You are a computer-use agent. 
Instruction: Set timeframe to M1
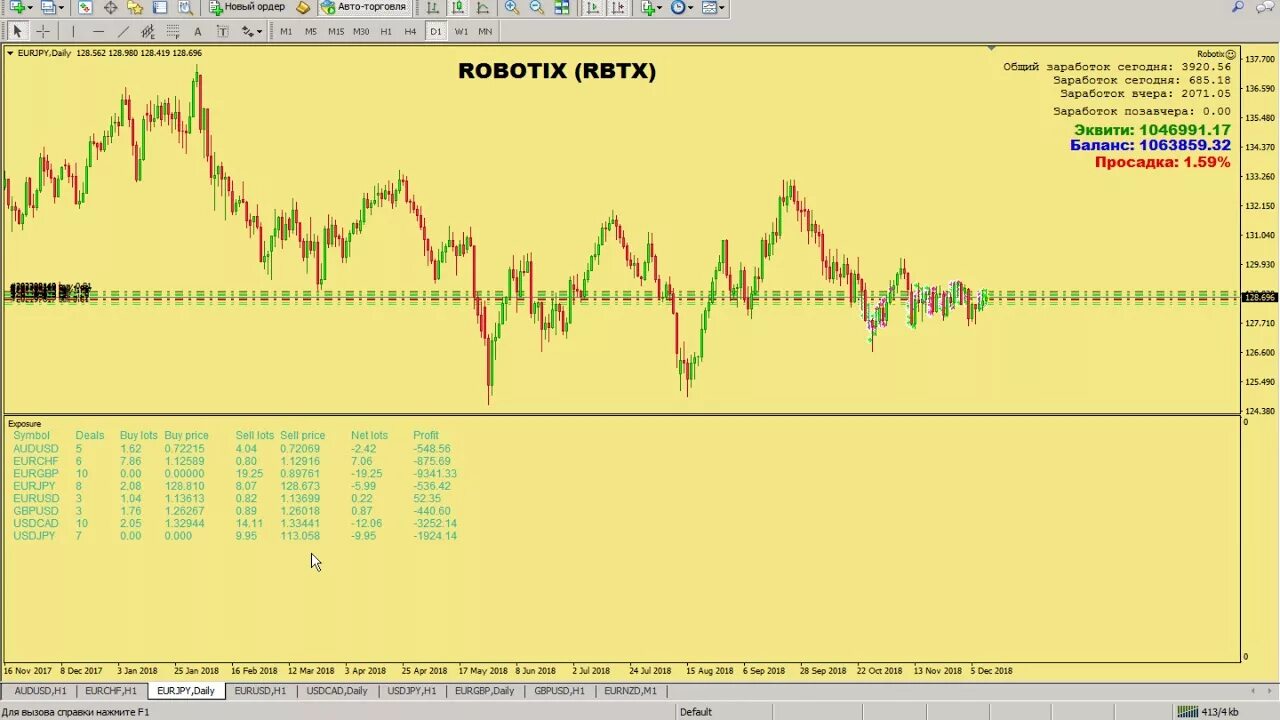(286, 31)
